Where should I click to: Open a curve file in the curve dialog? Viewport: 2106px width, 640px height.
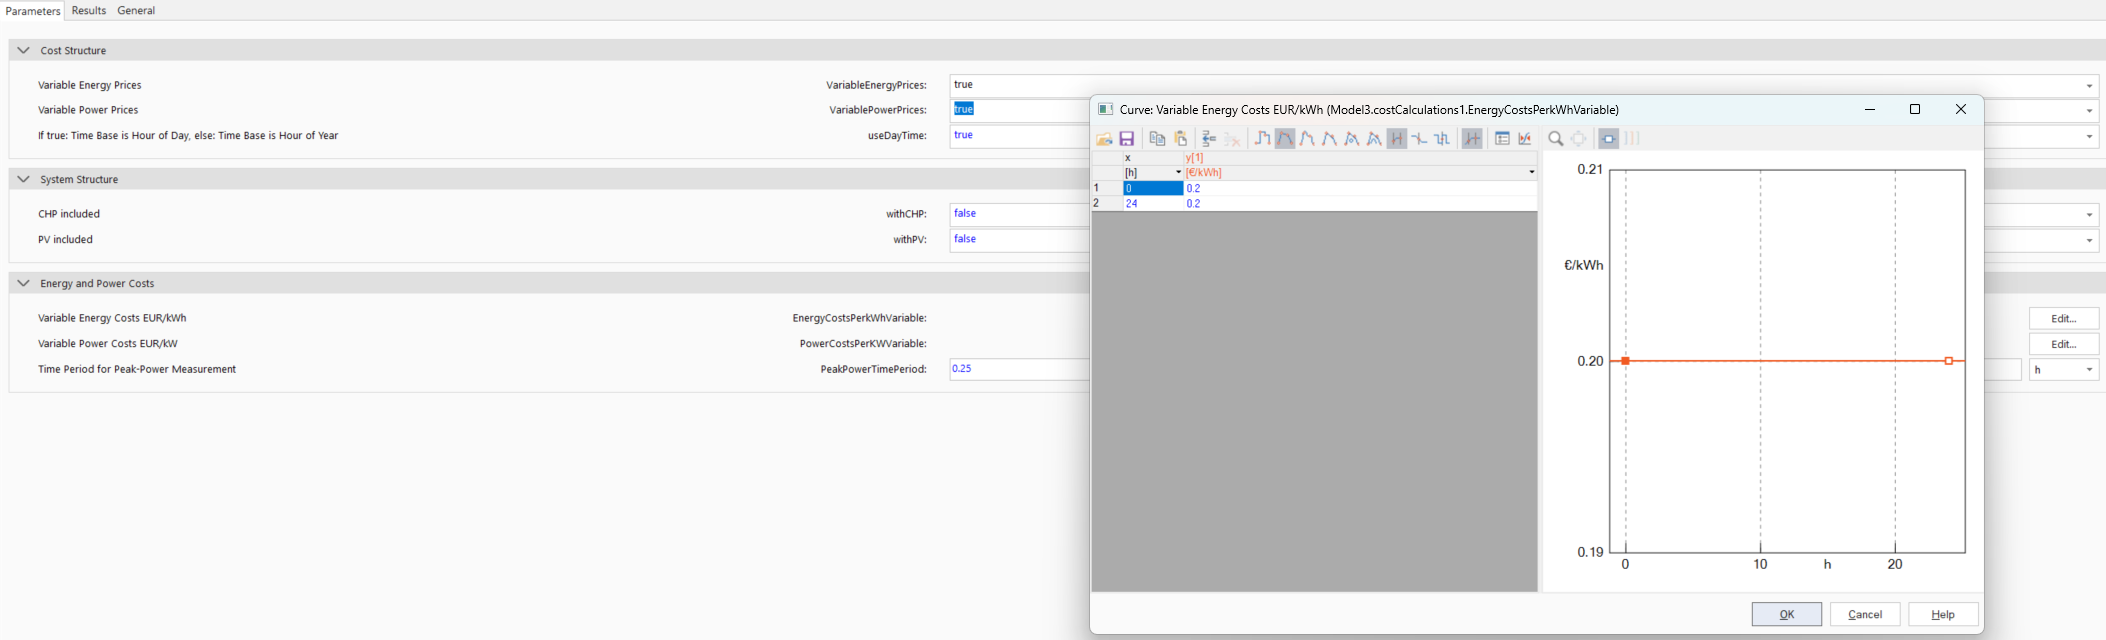[1104, 138]
